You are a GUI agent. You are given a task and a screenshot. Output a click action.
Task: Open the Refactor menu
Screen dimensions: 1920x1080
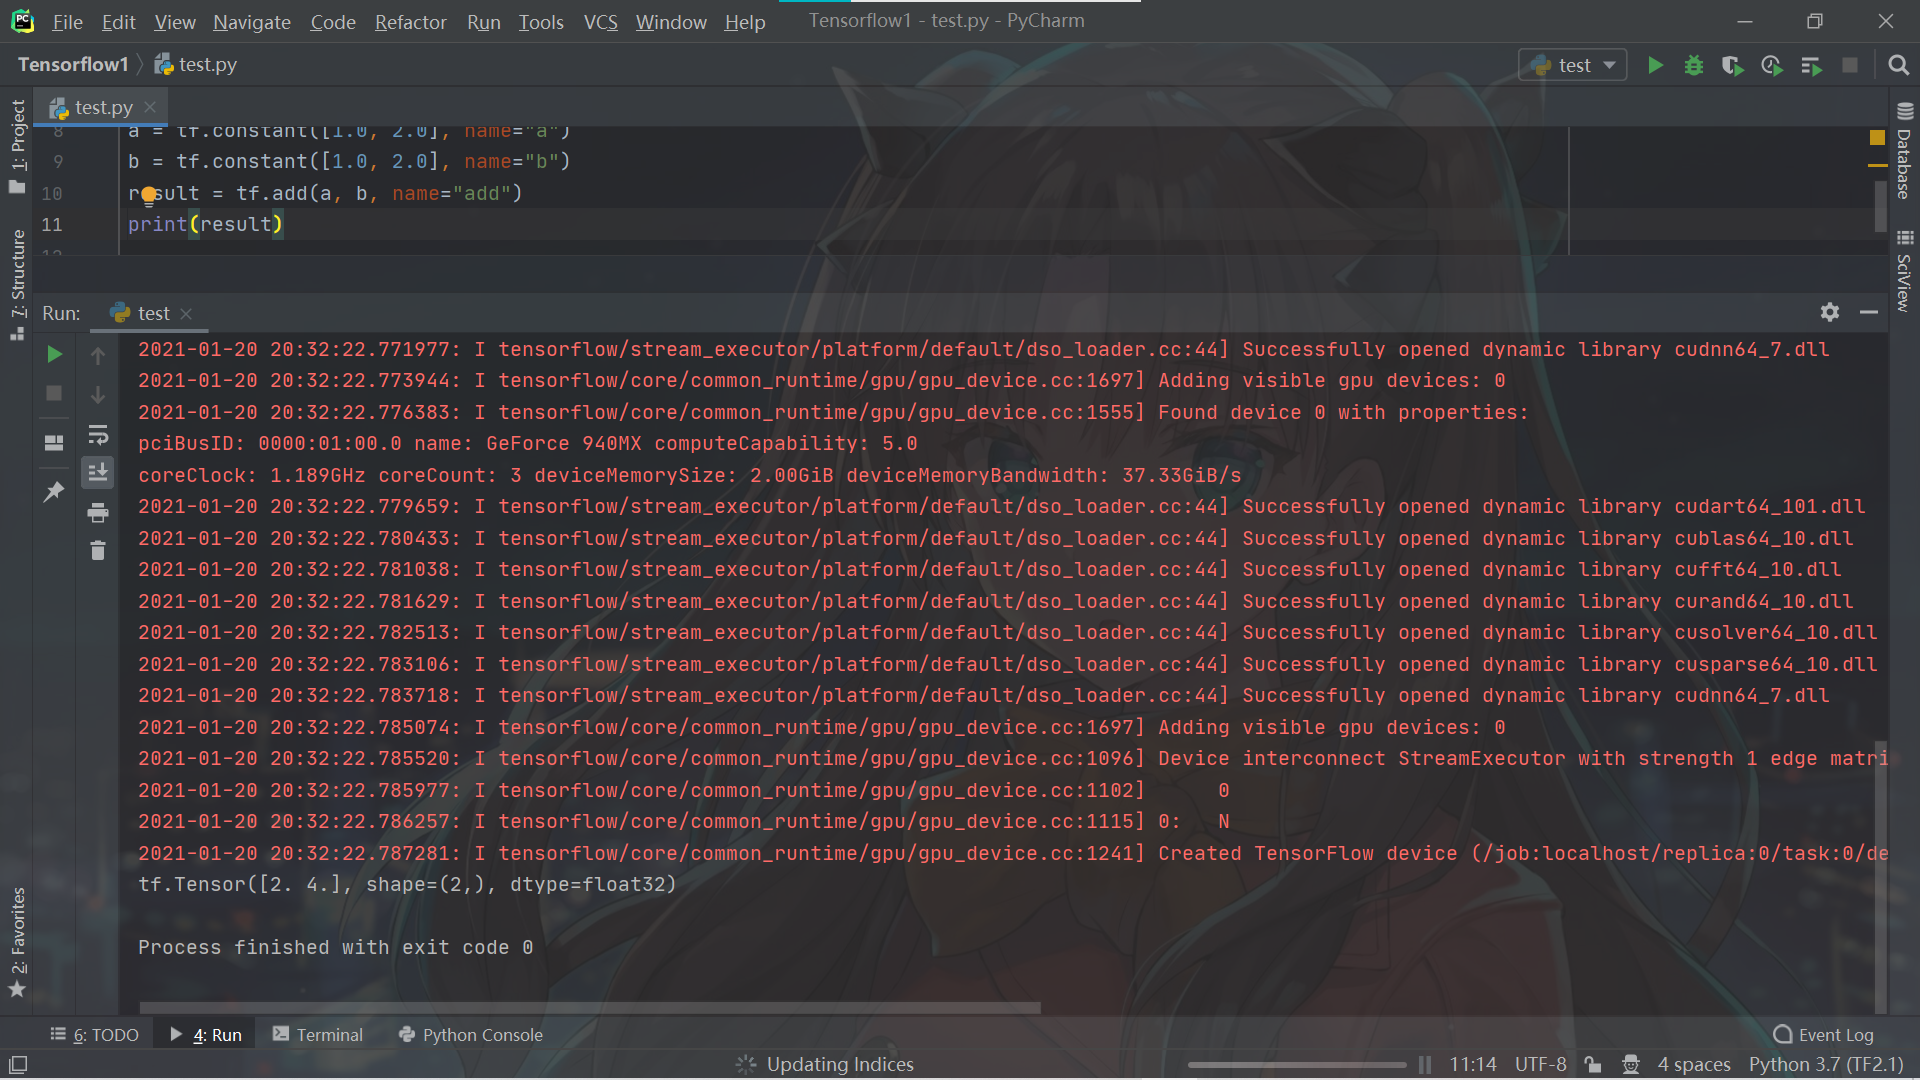410,22
